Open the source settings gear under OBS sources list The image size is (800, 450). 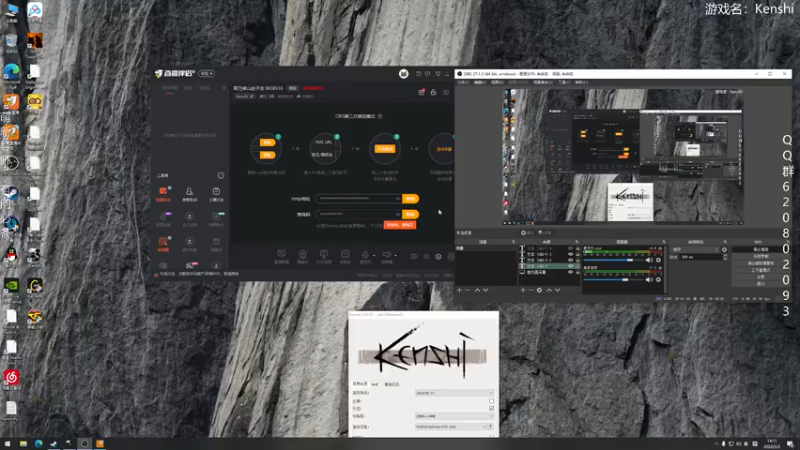coord(539,290)
